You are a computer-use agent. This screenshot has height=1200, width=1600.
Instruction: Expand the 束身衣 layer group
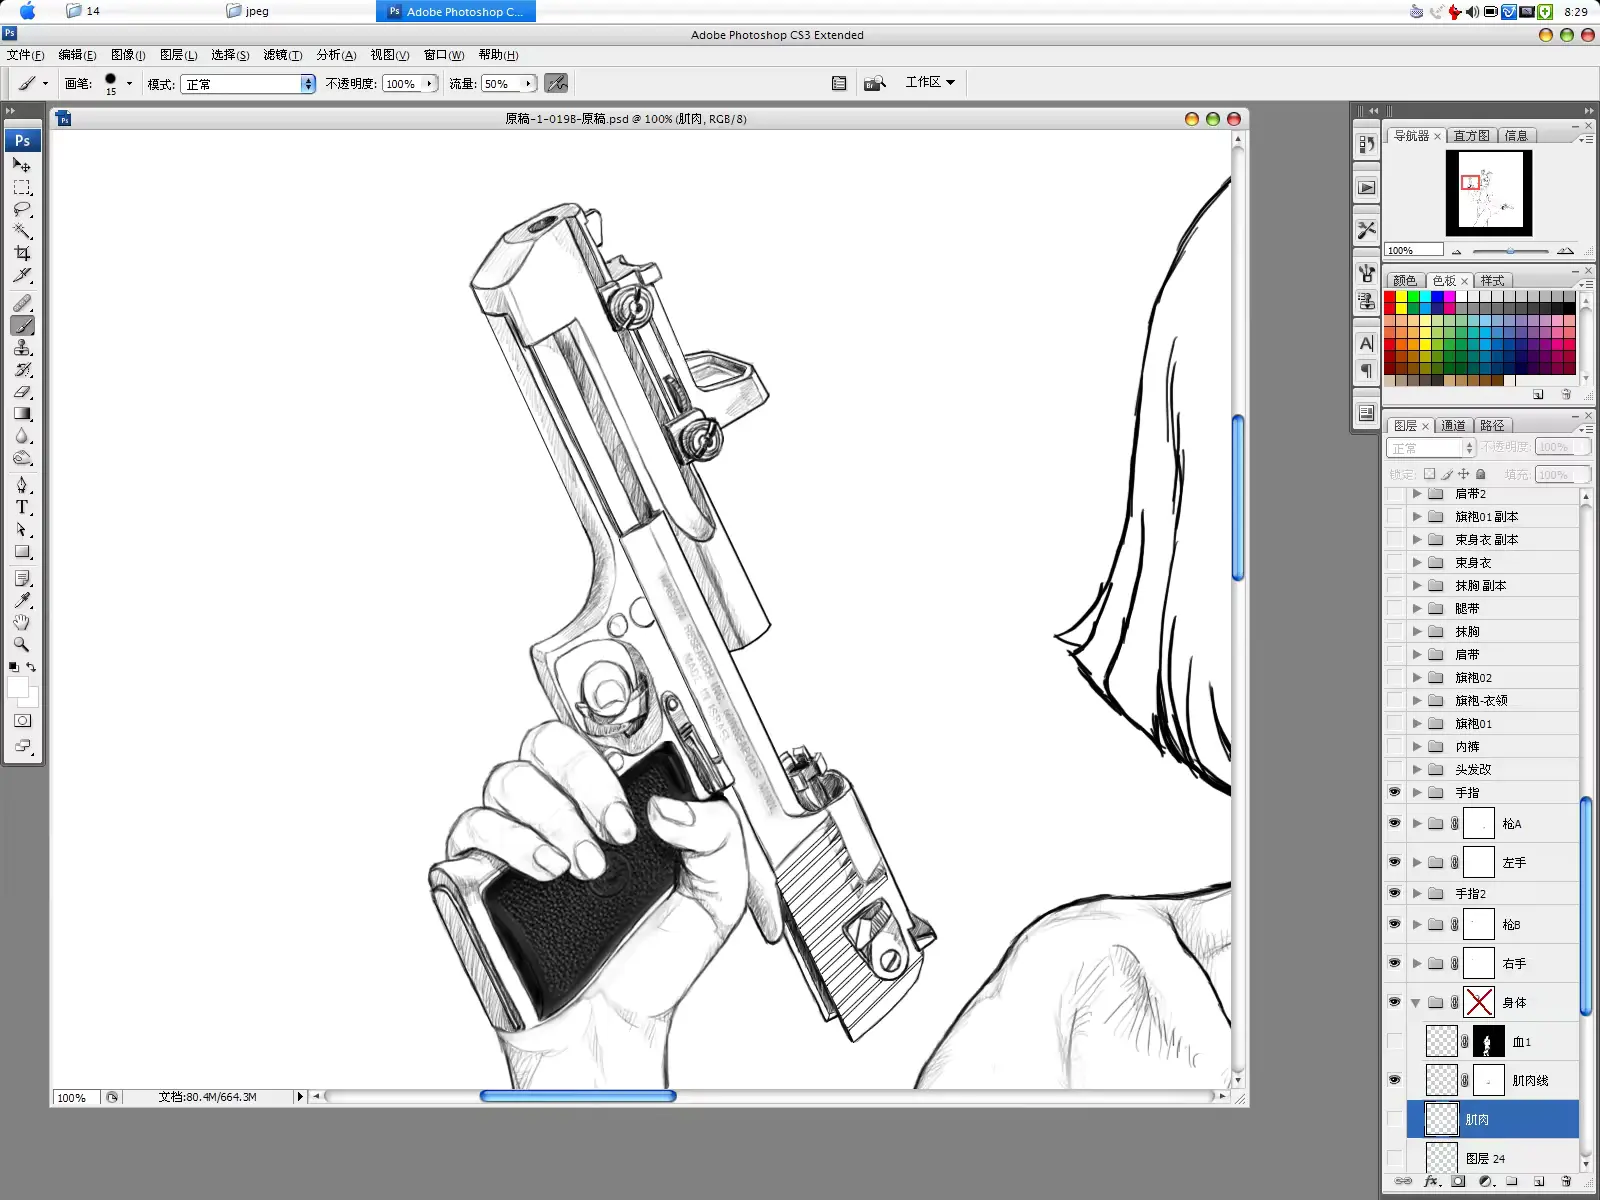[x=1416, y=562]
